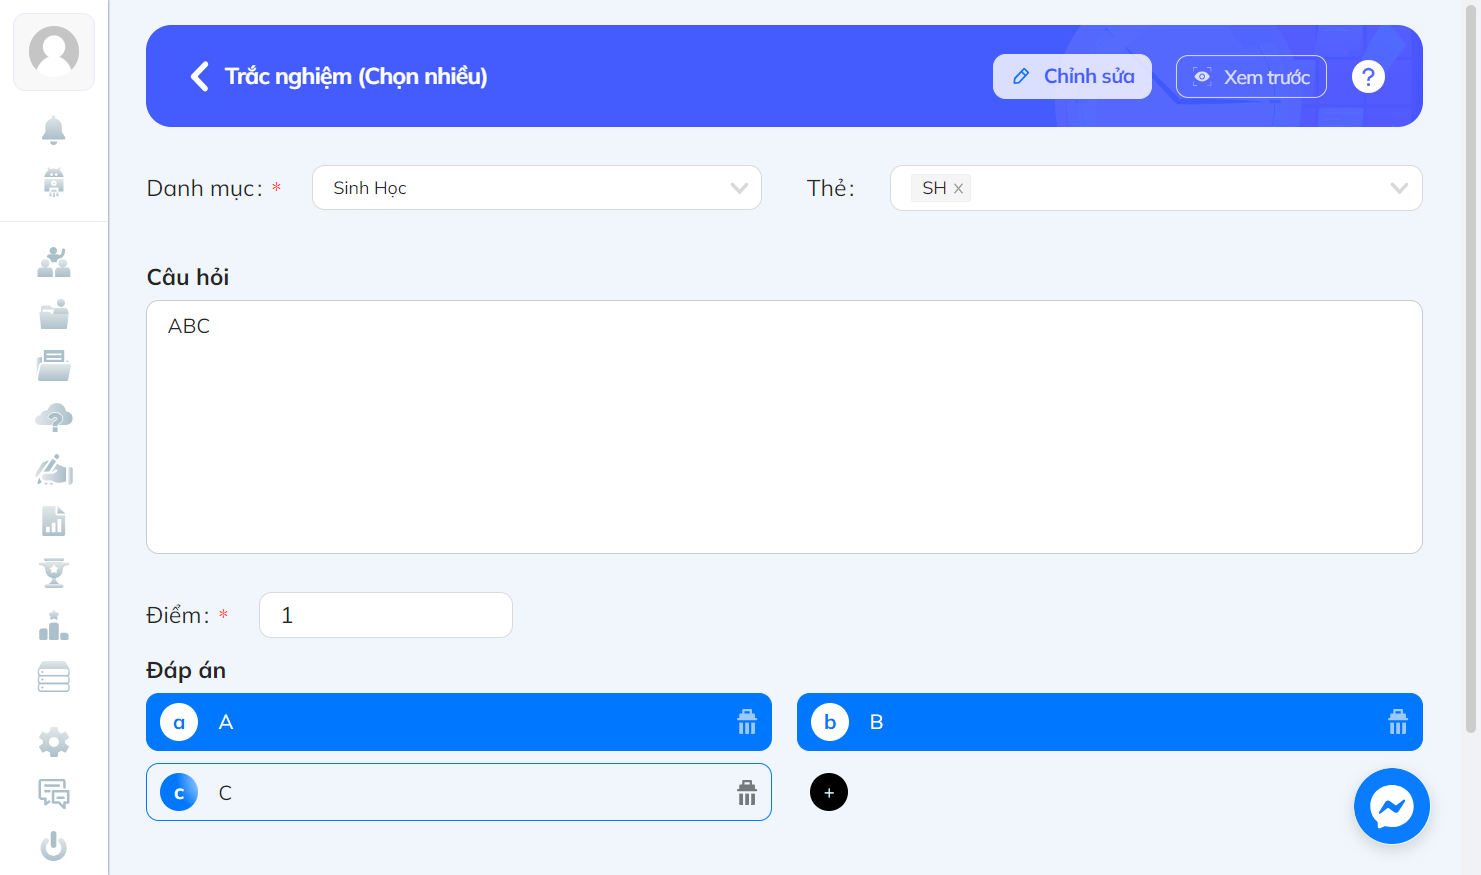Click the answer C text
The width and height of the screenshot is (1481, 875).
pos(226,793)
